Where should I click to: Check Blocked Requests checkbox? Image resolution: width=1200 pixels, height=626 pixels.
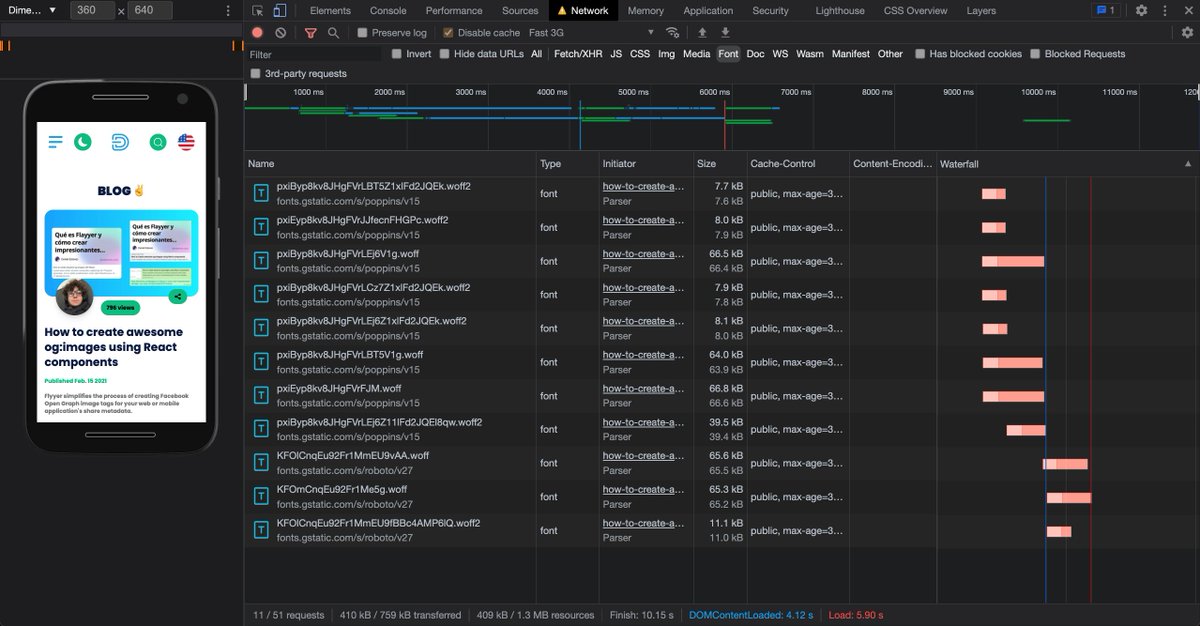1035,54
